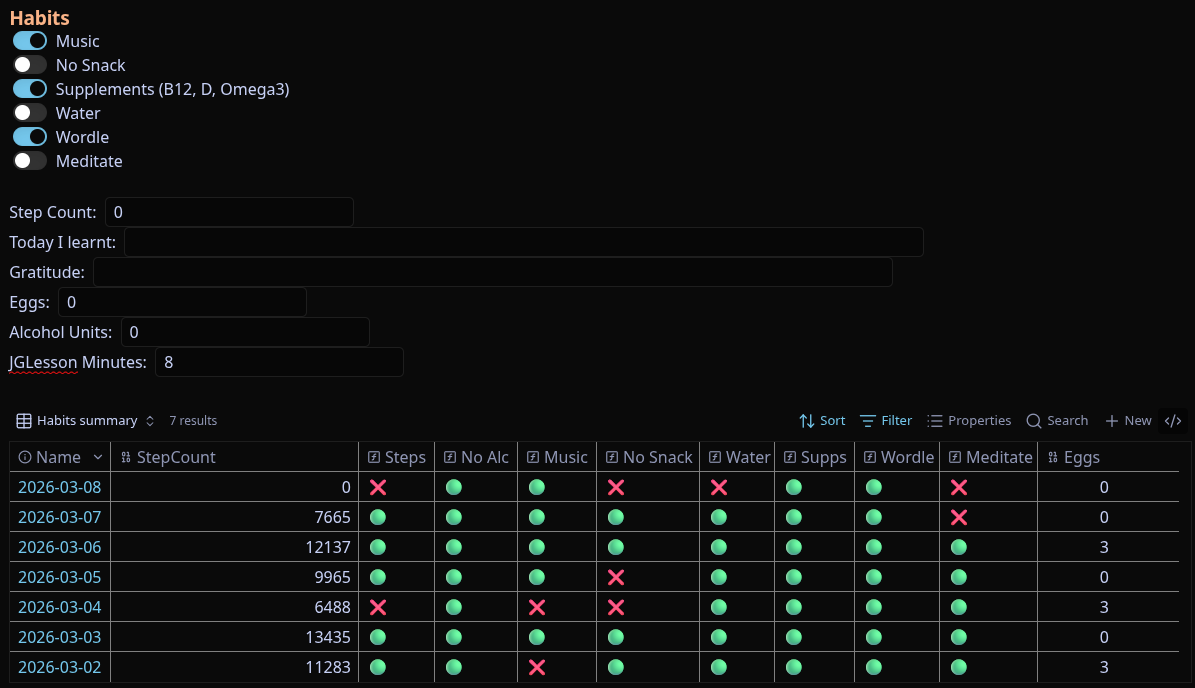Click the Name column info icon
This screenshot has width=1195, height=688.
(x=25, y=457)
